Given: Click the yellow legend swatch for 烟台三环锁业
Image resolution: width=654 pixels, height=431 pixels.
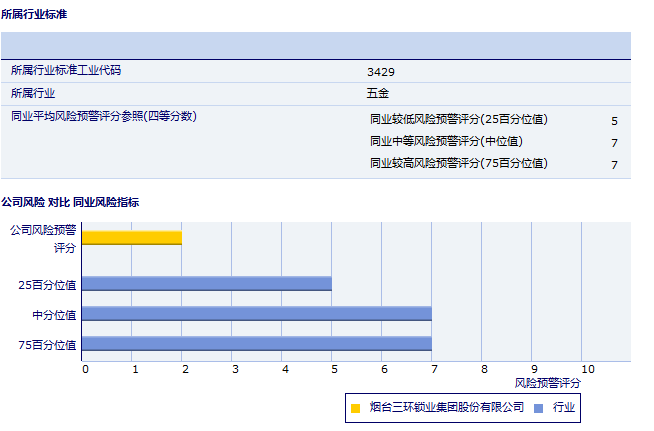Looking at the screenshot, I should (x=355, y=408).
